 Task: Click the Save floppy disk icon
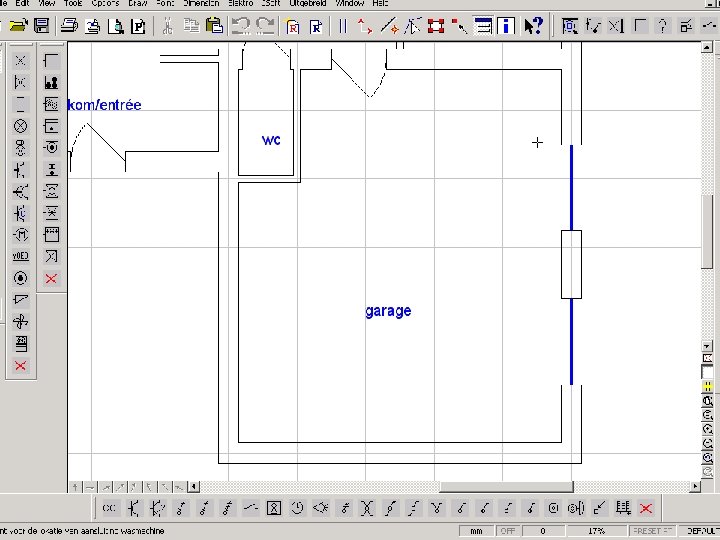42,25
